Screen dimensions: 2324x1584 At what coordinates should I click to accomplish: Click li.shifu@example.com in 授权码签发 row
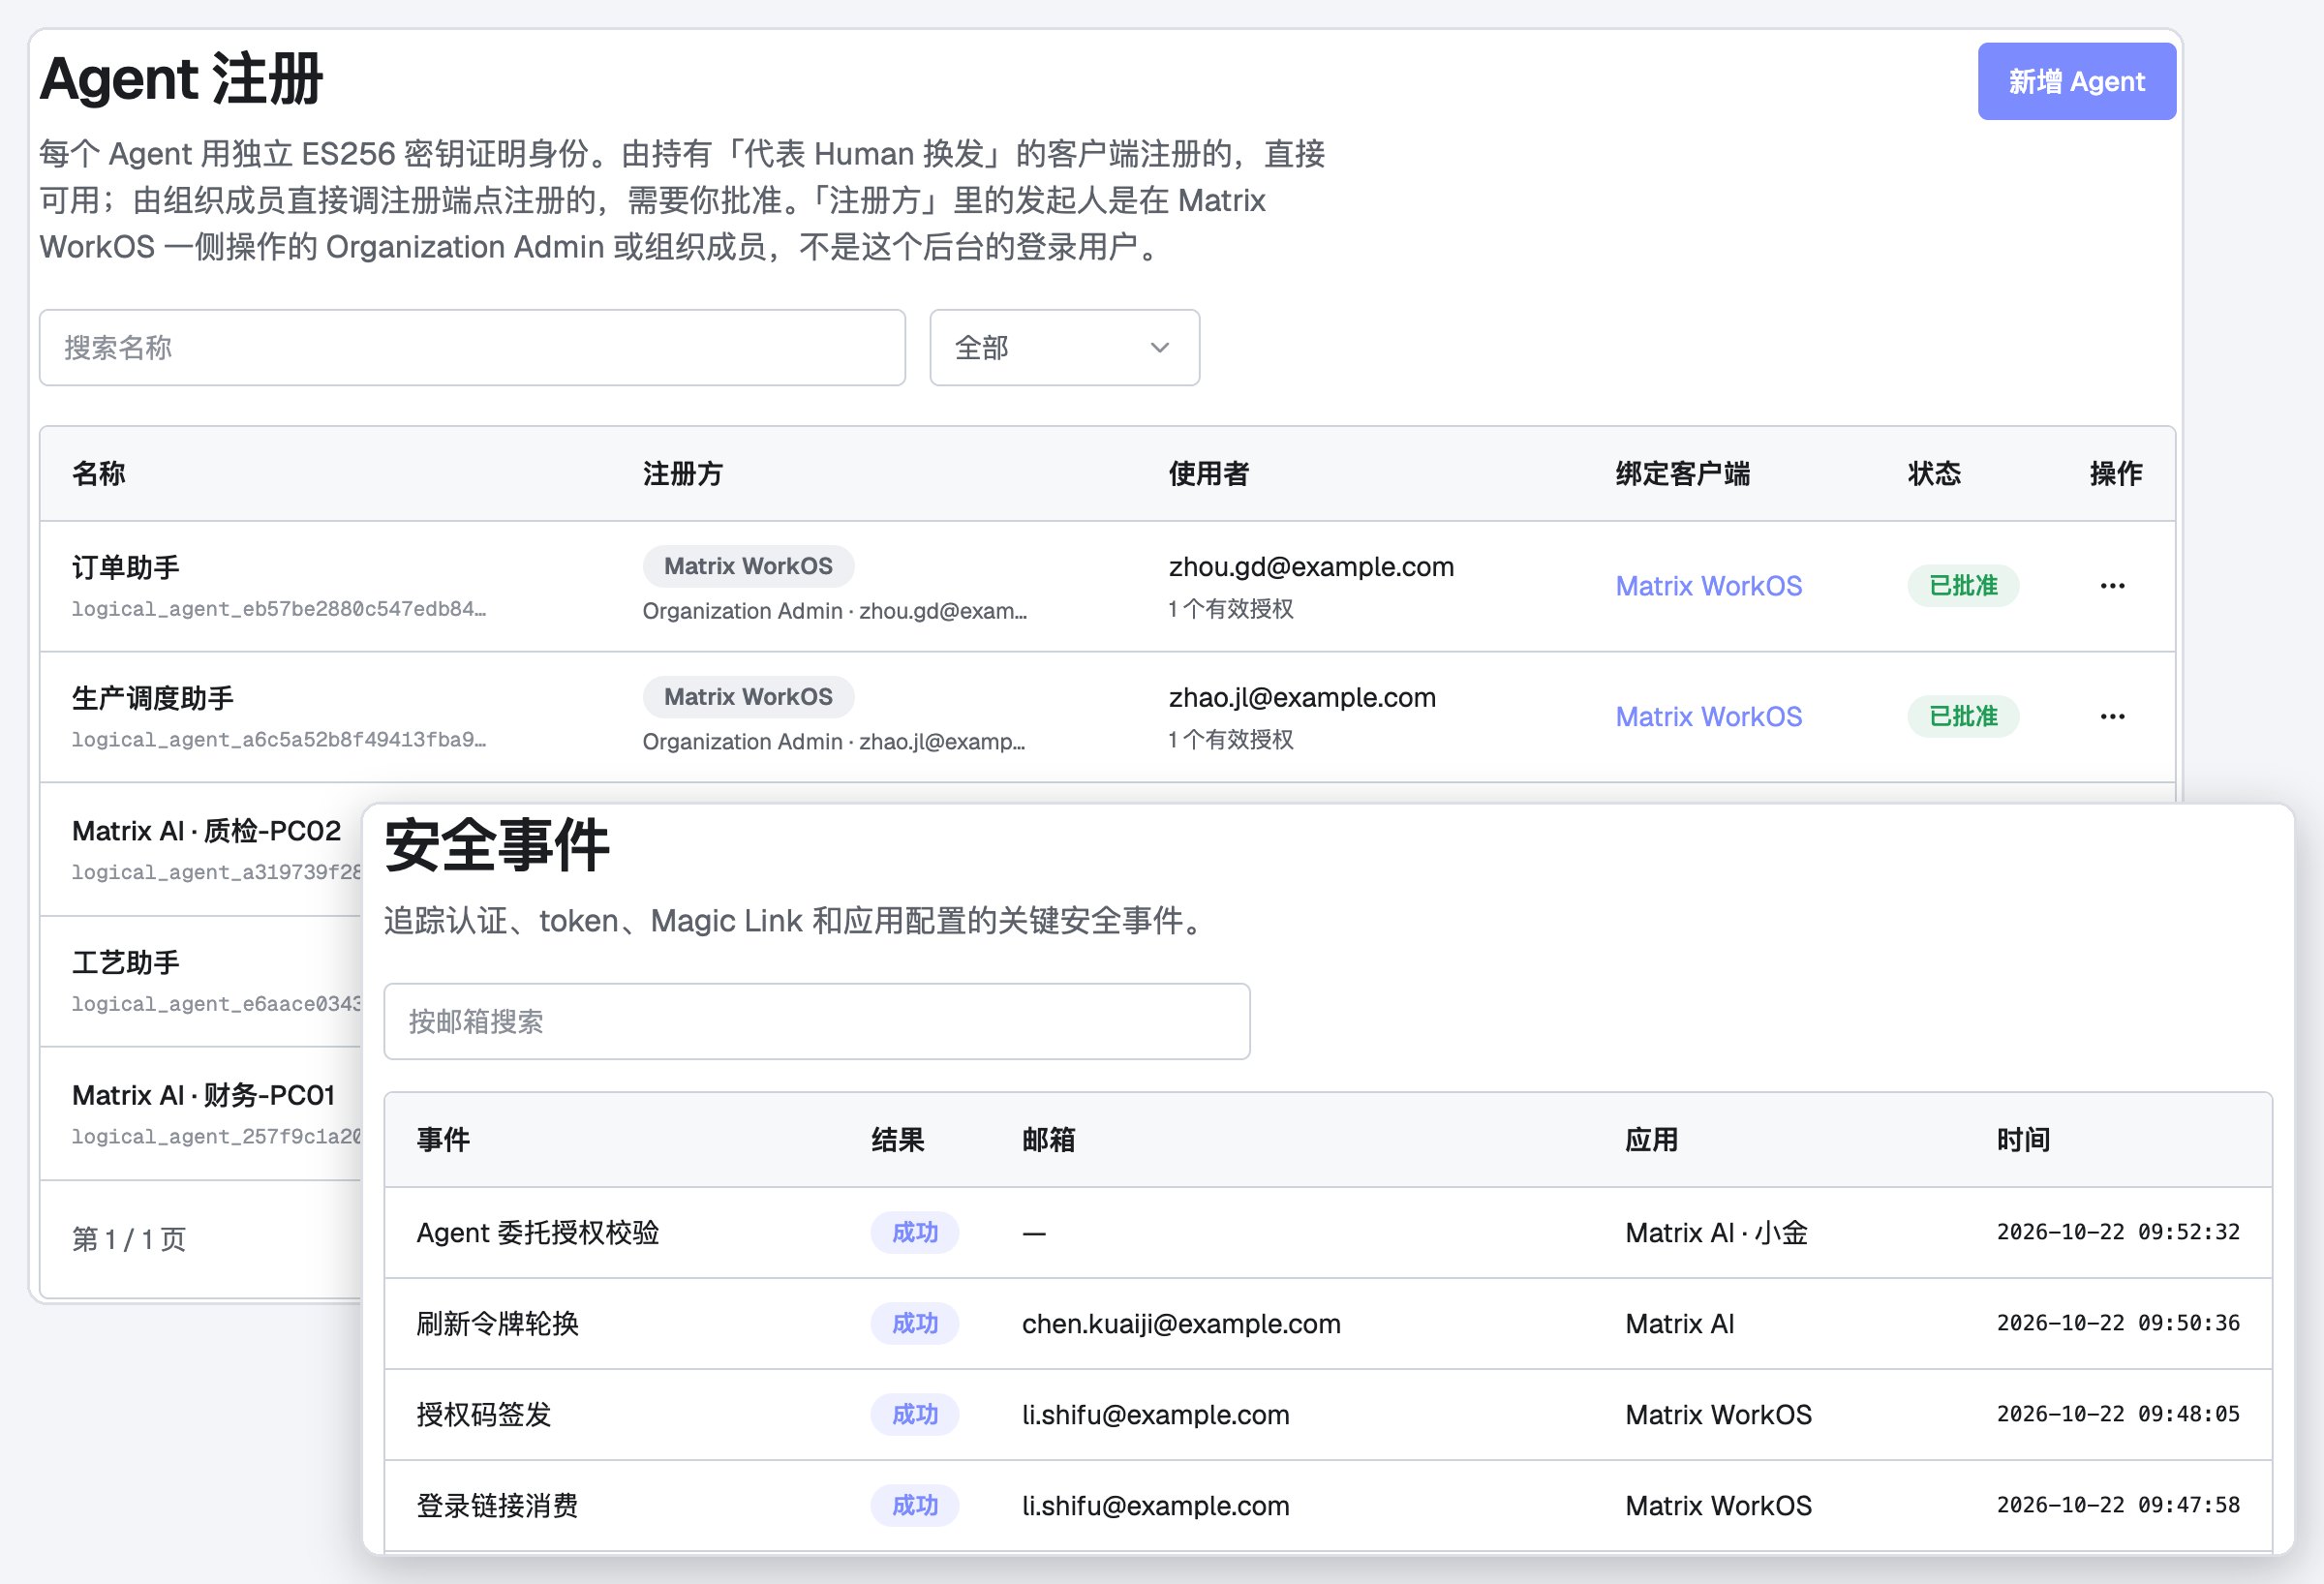[1156, 1415]
